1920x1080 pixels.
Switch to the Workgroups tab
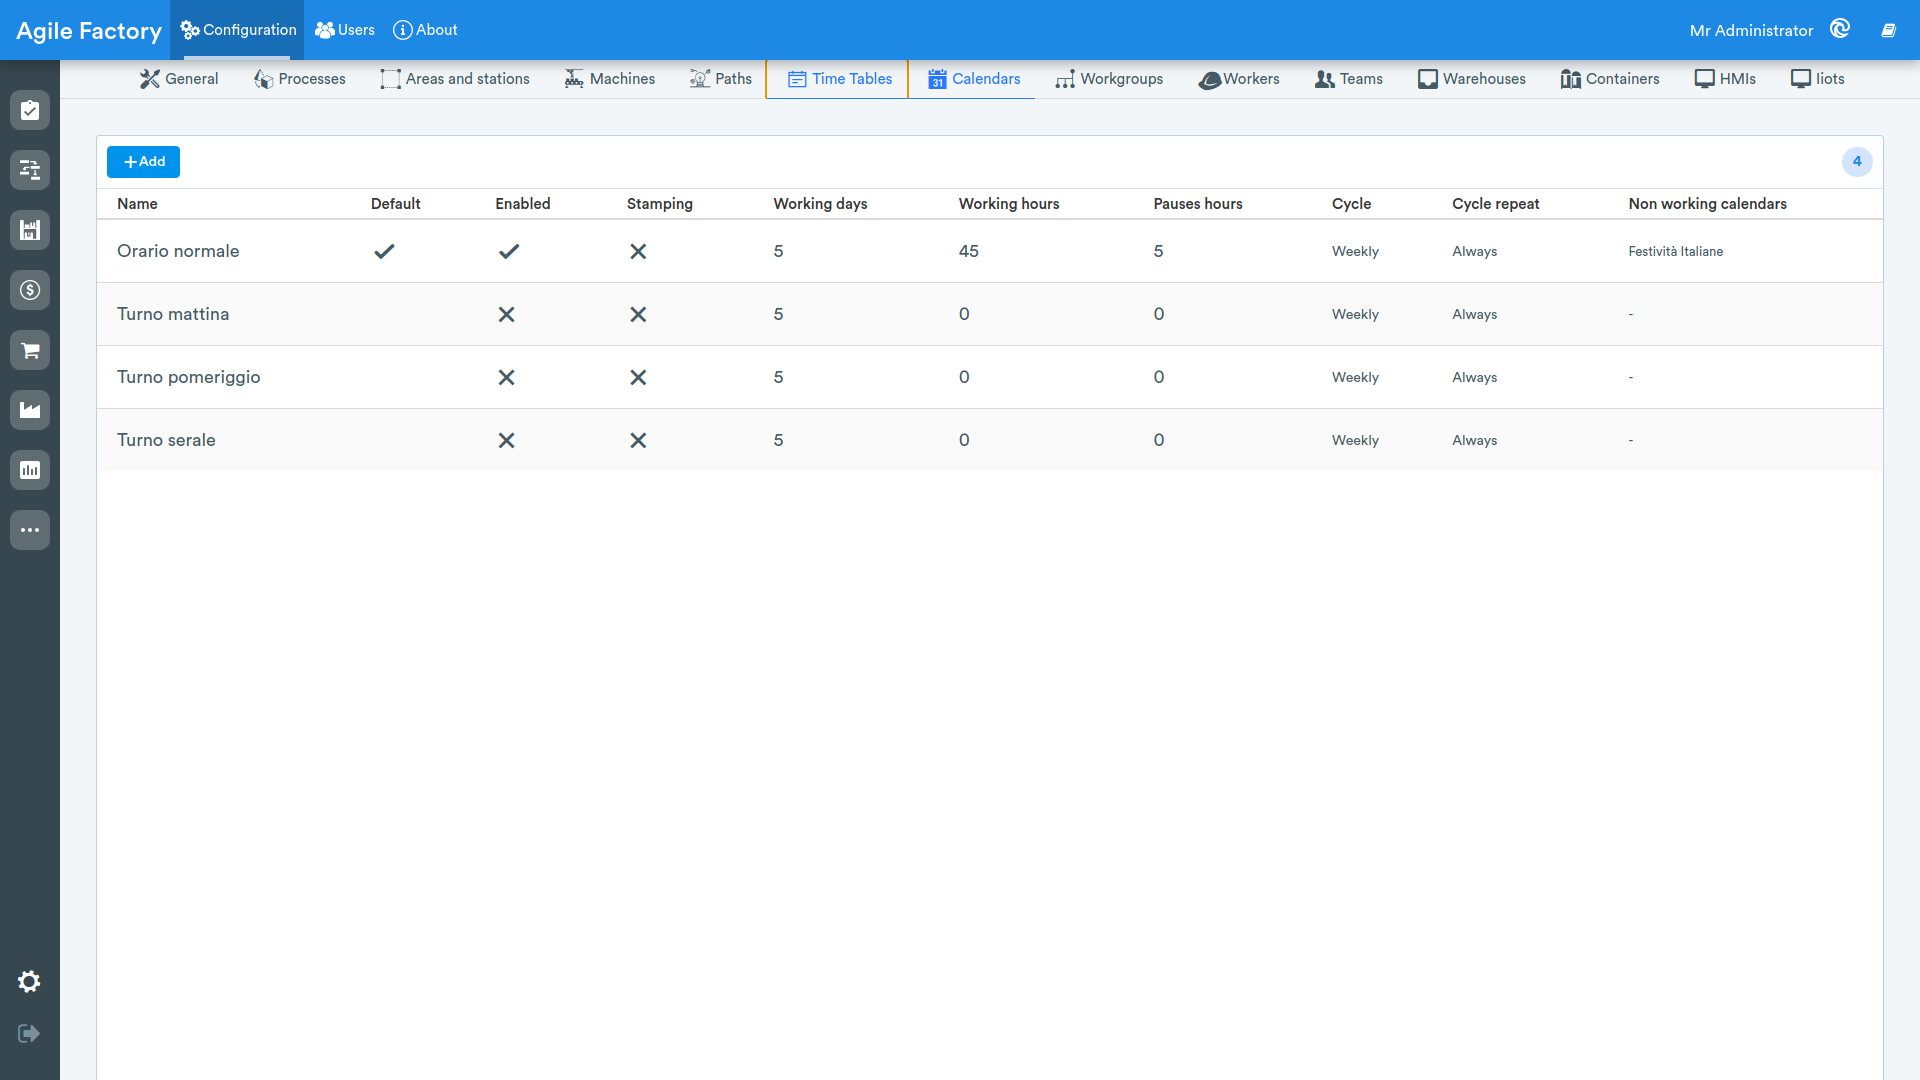click(x=1109, y=79)
